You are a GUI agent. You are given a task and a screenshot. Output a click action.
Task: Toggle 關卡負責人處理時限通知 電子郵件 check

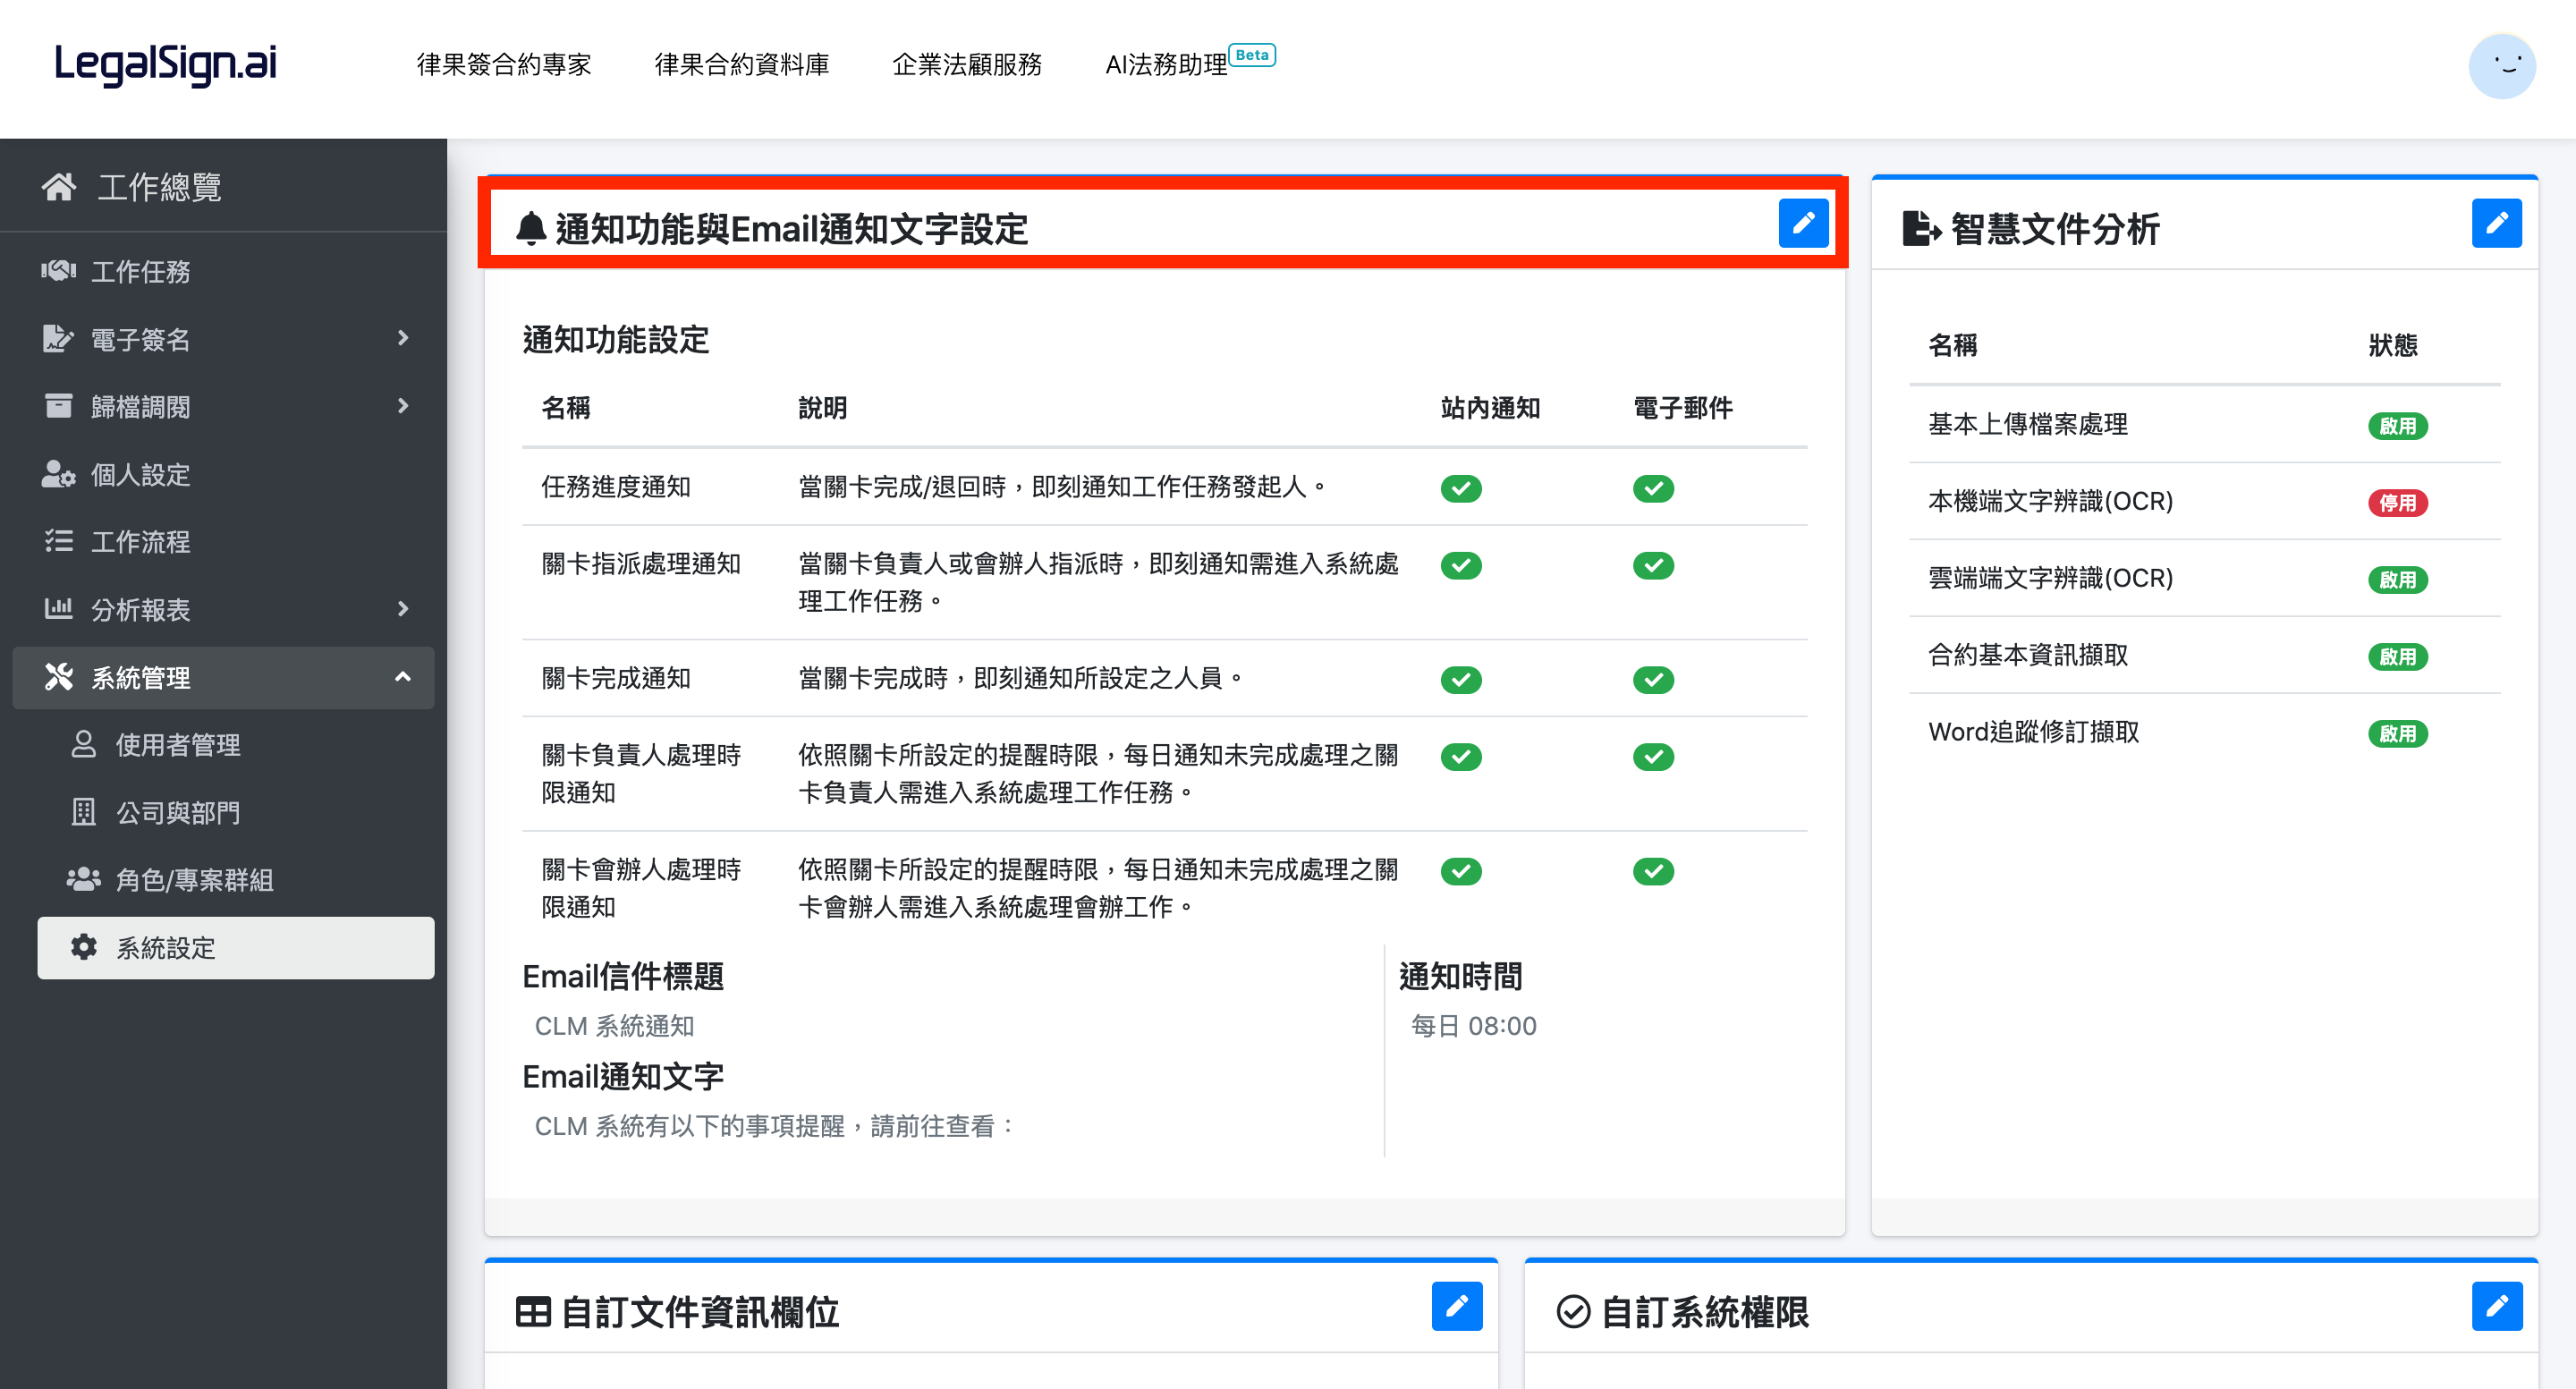pos(1653,757)
